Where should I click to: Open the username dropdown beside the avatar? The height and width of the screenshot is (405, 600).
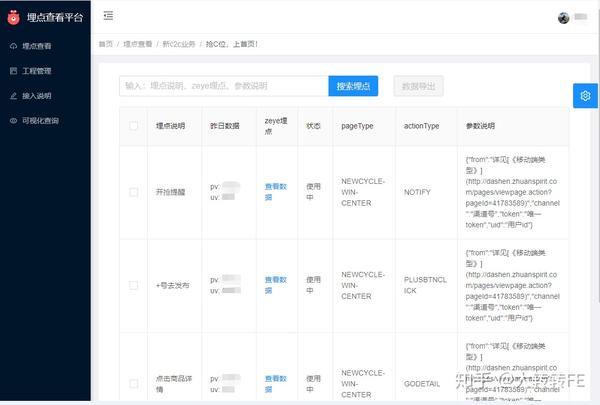pyautogui.click(x=580, y=17)
